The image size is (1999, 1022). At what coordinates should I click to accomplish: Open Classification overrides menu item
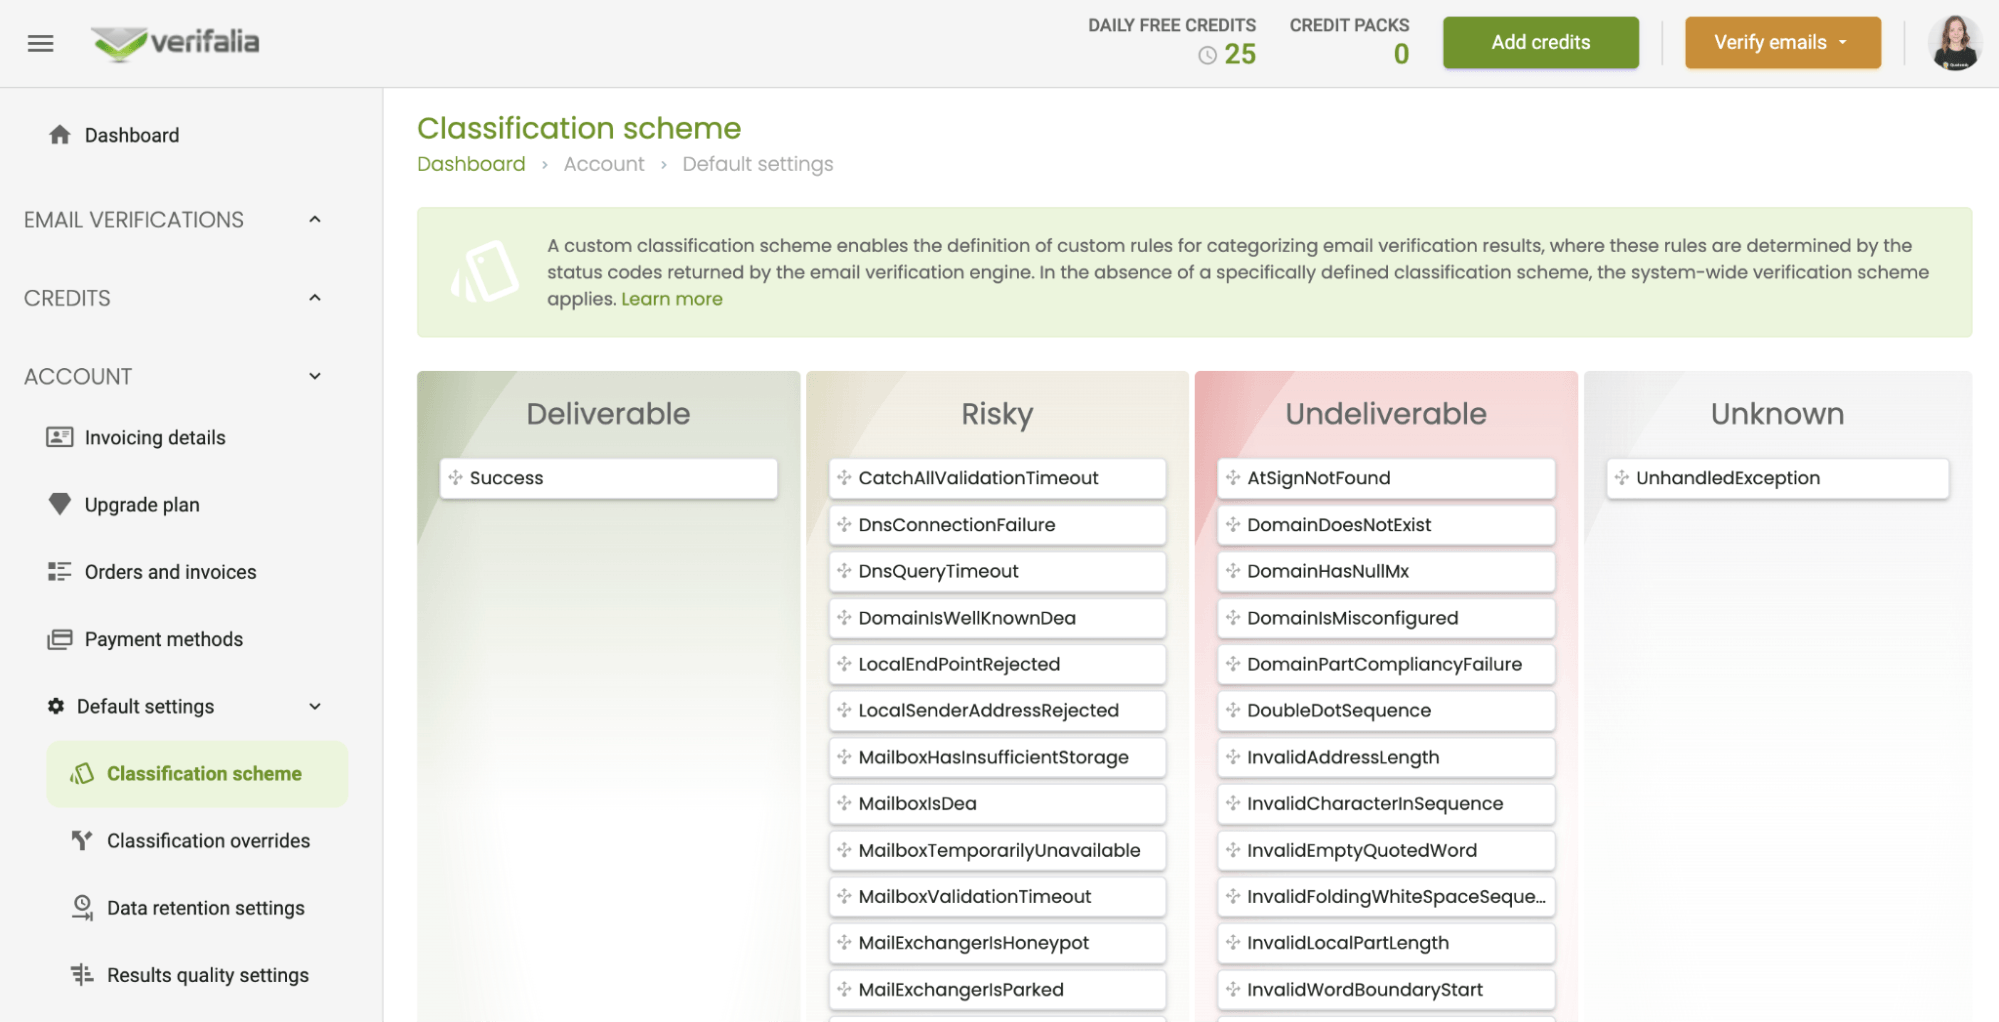tap(208, 840)
